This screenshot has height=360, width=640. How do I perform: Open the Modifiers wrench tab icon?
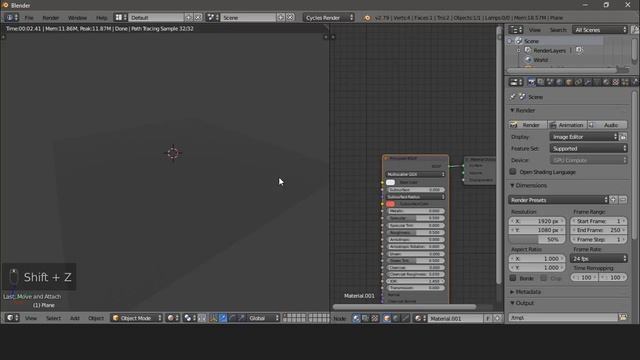(588, 82)
